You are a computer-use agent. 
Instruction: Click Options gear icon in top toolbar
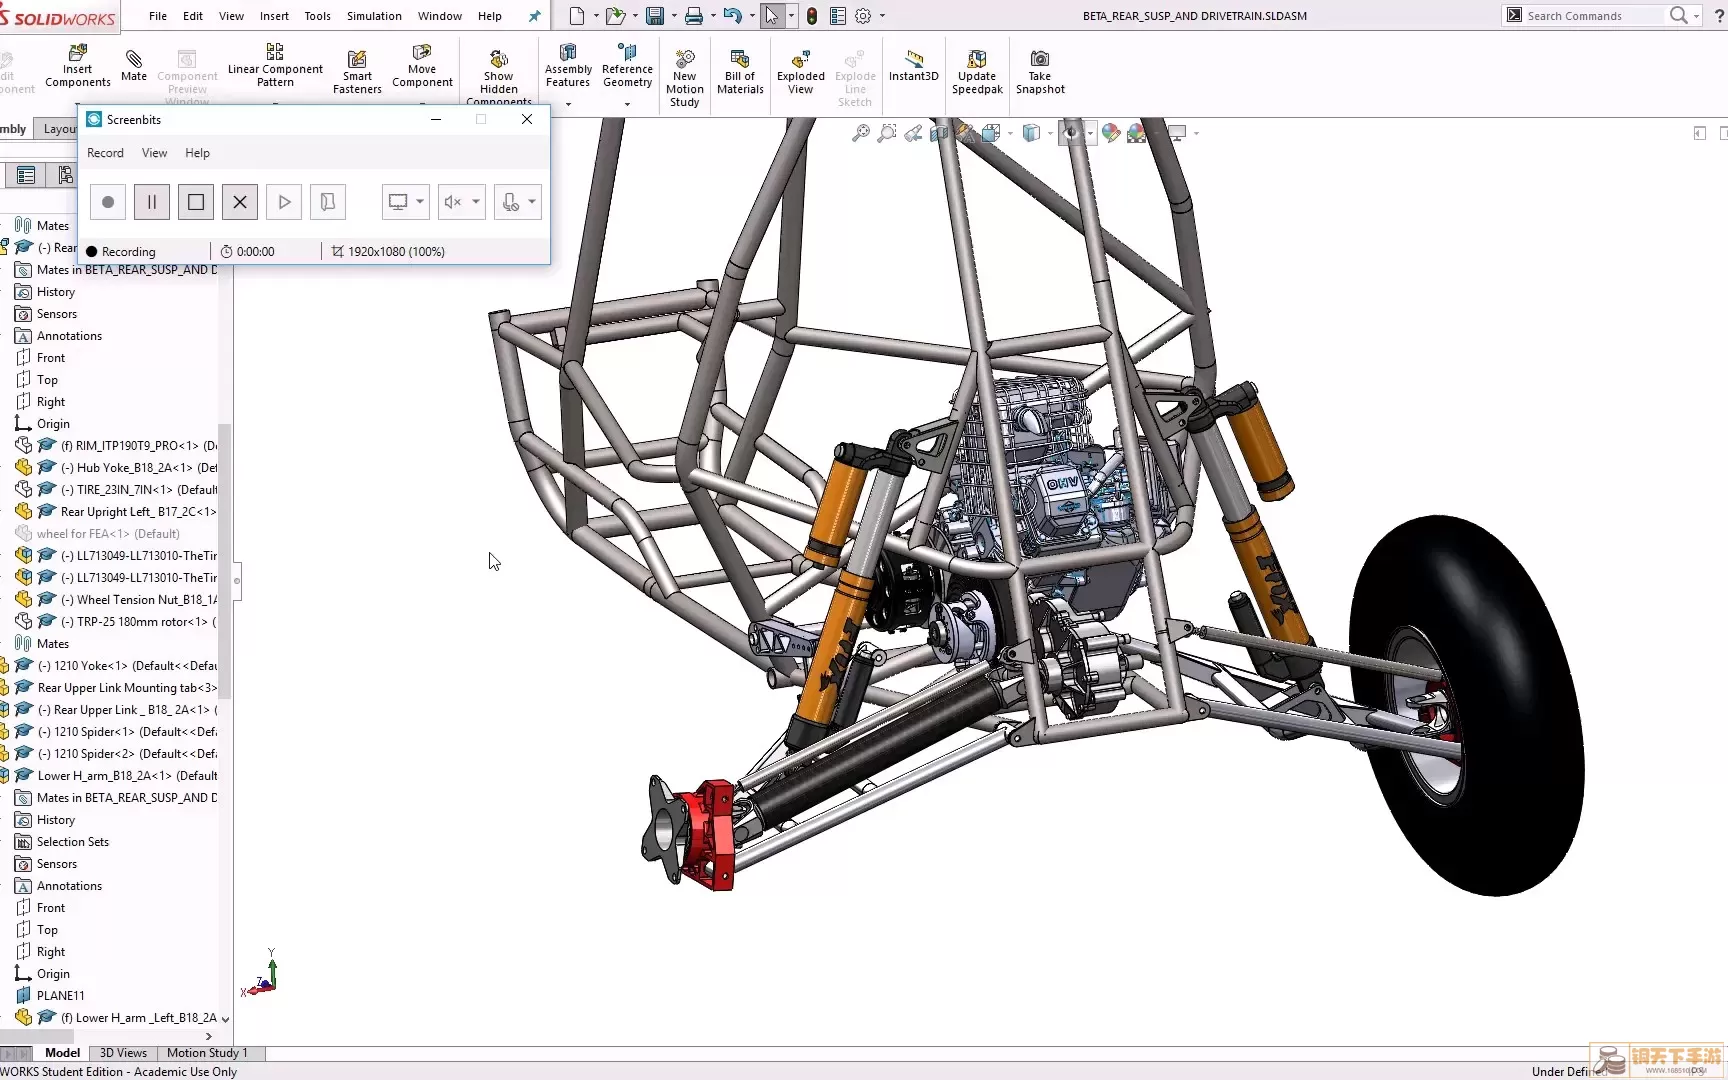point(863,16)
